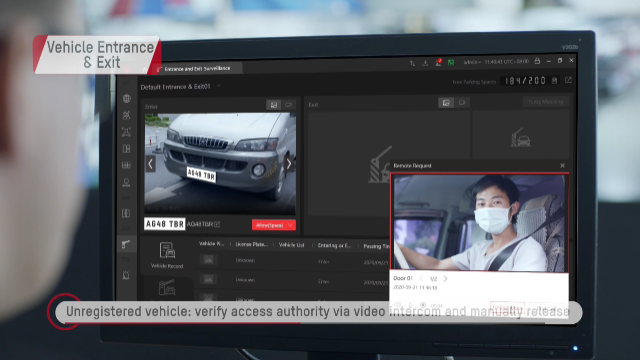Screen dimensions: 640x360
Task: Go to next Remote Request page
Action: point(445,279)
